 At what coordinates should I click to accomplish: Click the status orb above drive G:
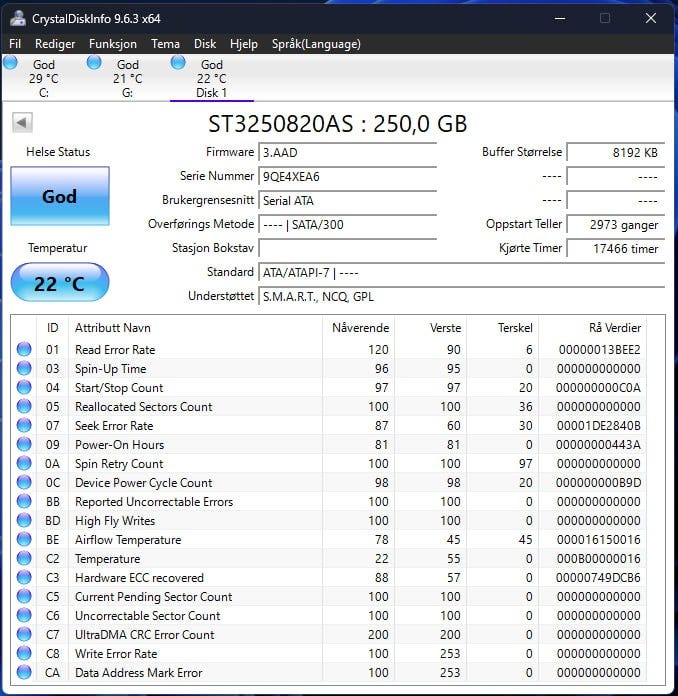pyautogui.click(x=94, y=63)
